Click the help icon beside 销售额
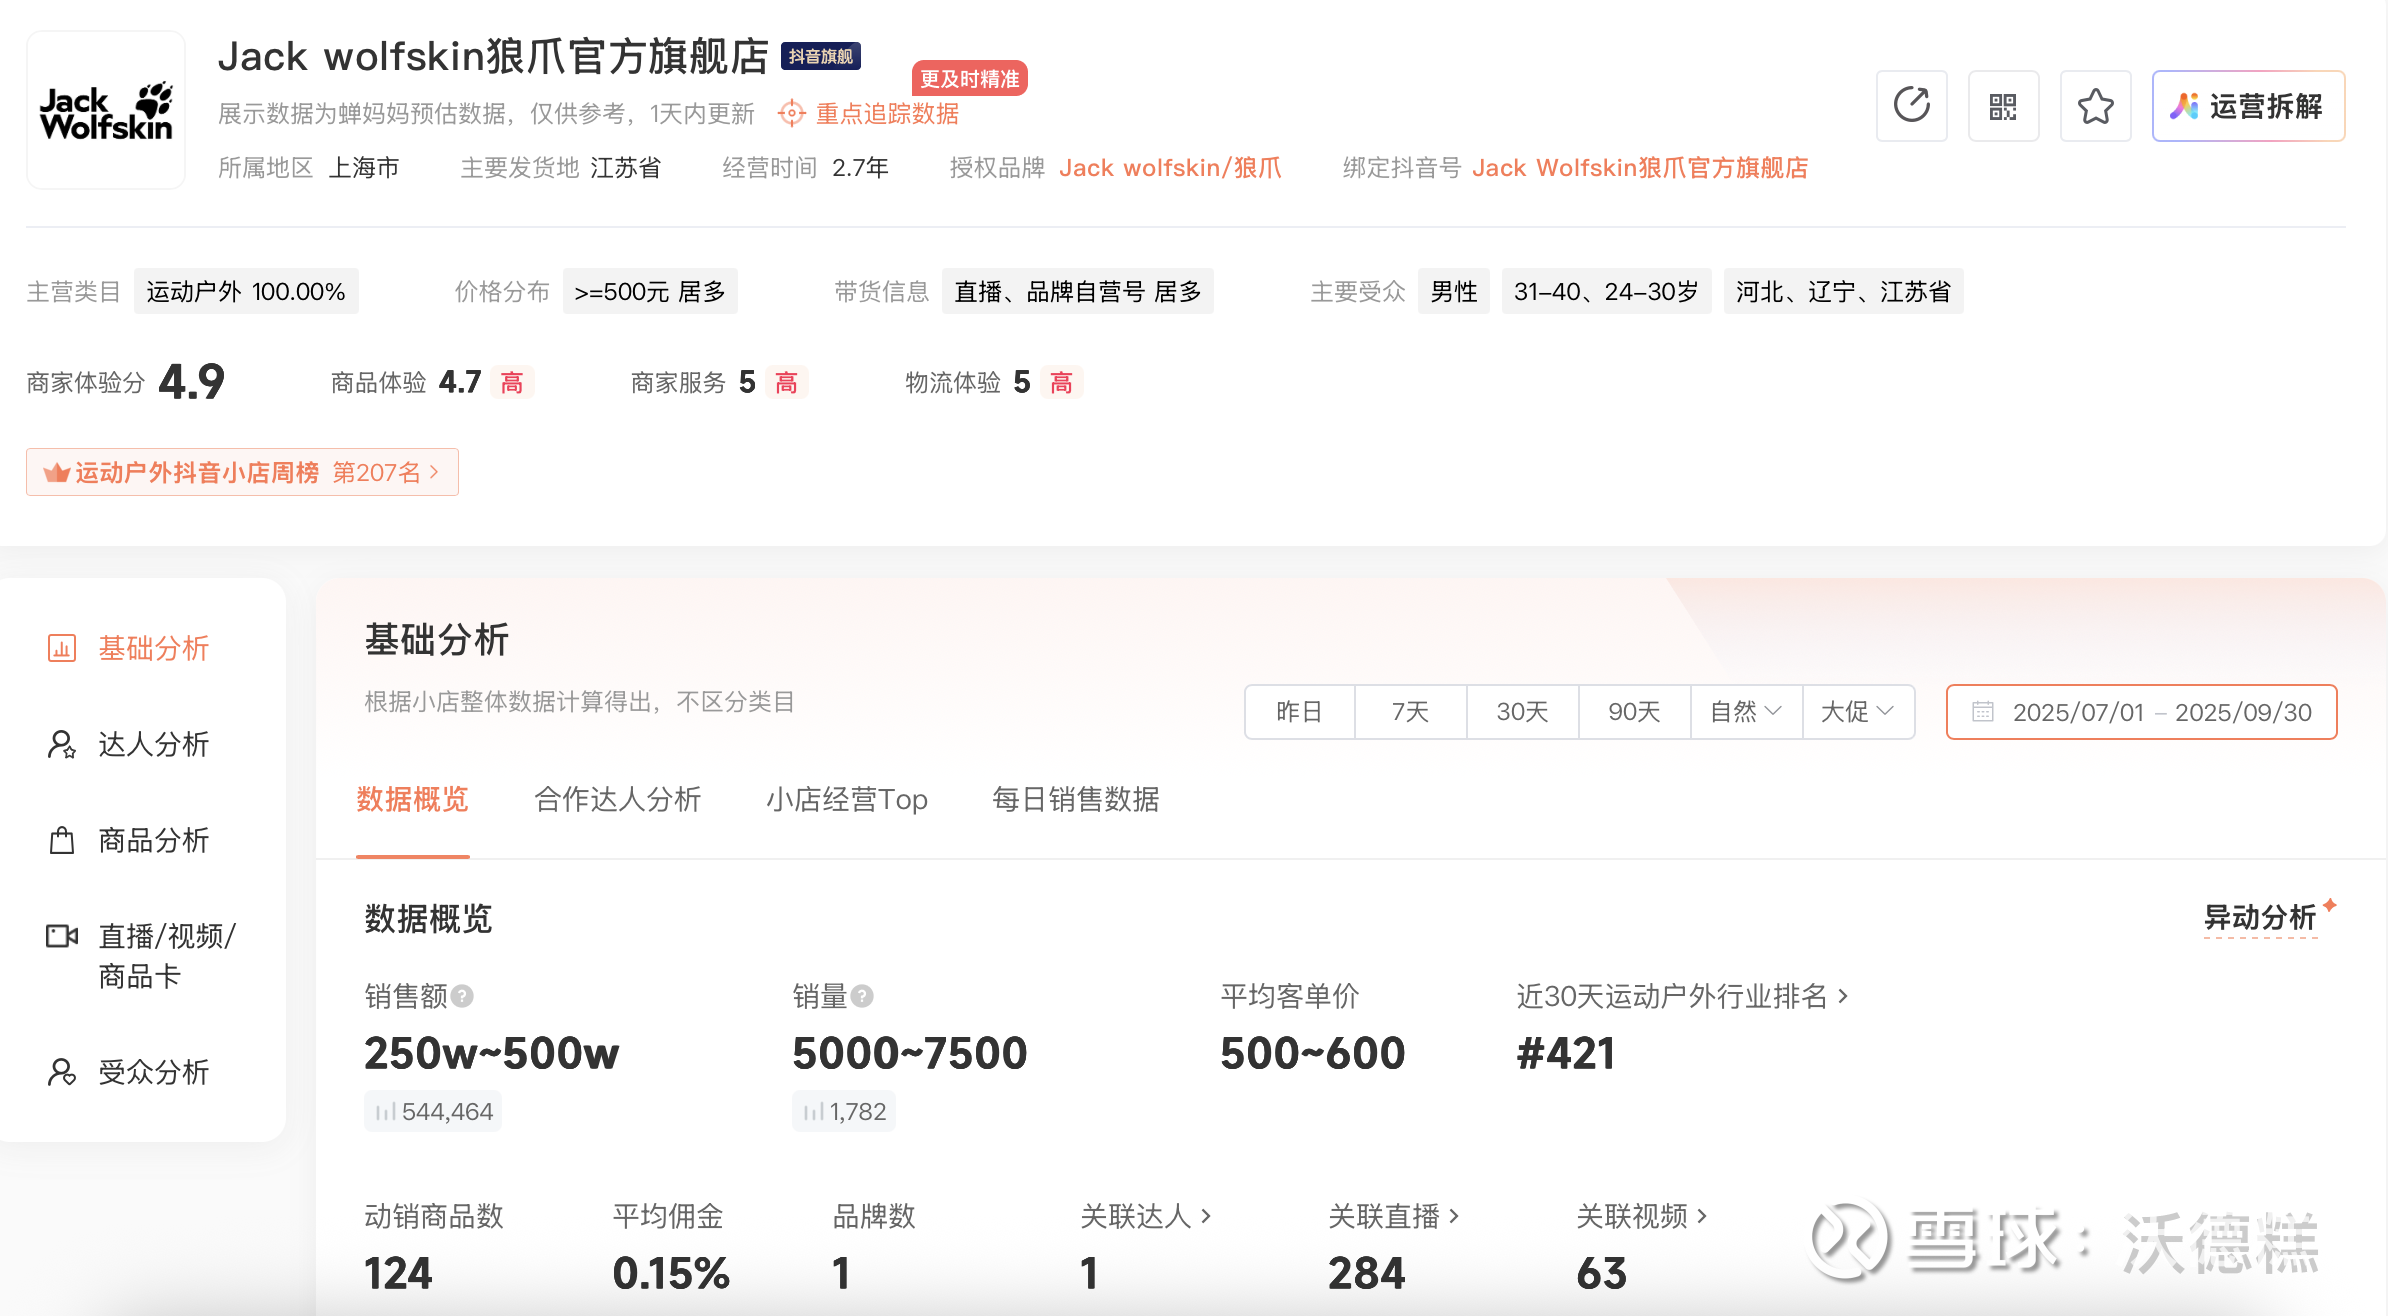2388x1316 pixels. click(x=462, y=996)
